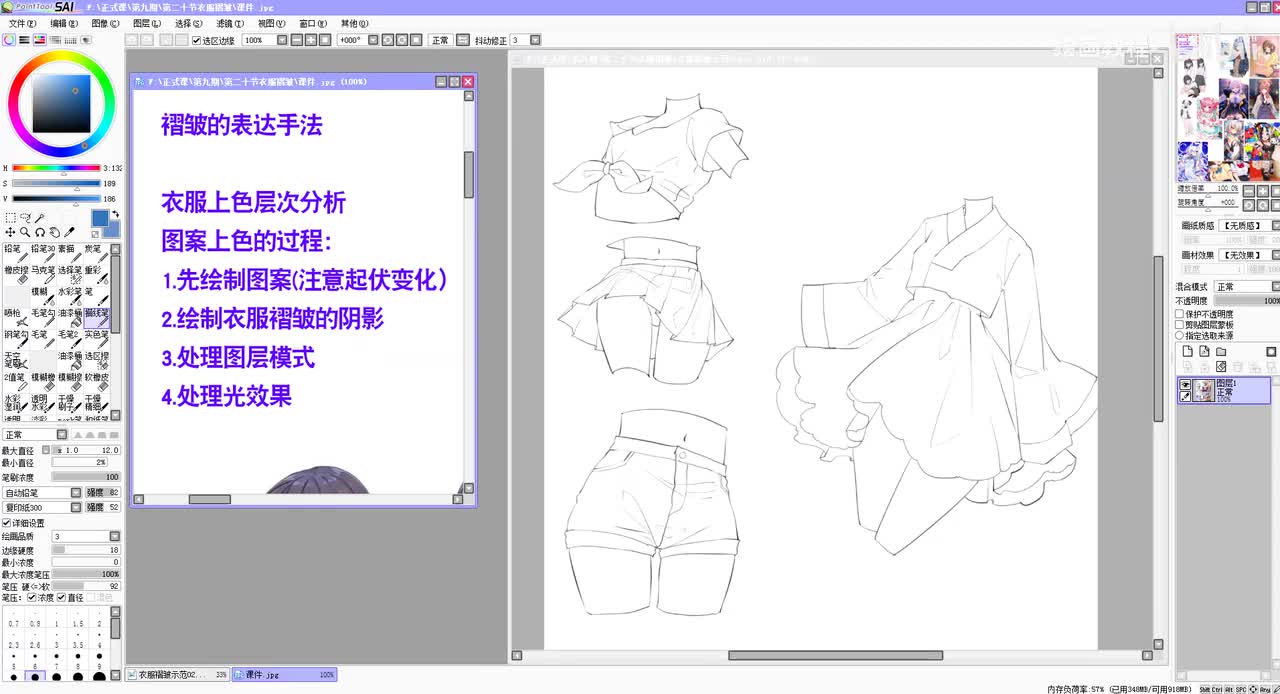Open the 图层 Layer menu
The height and width of the screenshot is (694, 1280).
coord(147,23)
